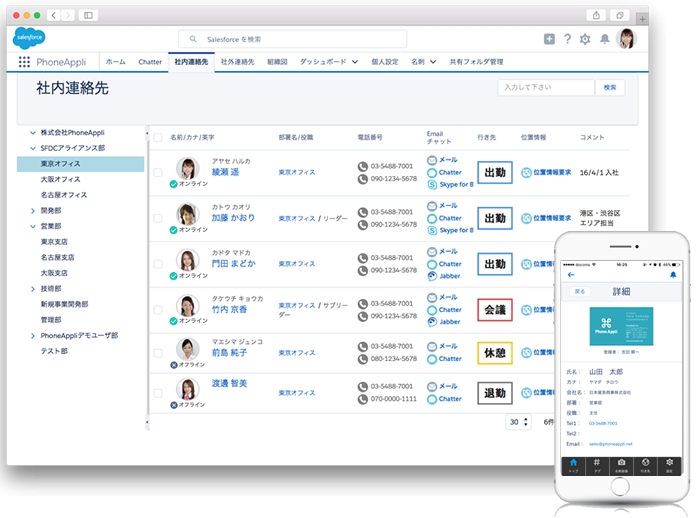Viewport: 700px width, 518px height.
Task: Tap the back arrow in phone app
Action: pos(571,275)
